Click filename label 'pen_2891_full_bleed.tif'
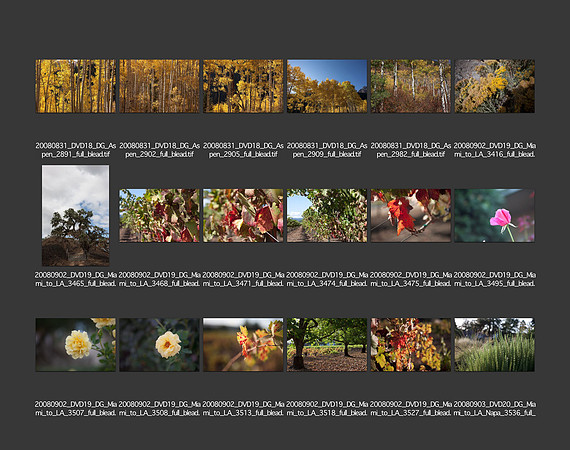The height and width of the screenshot is (450, 570). (76, 154)
